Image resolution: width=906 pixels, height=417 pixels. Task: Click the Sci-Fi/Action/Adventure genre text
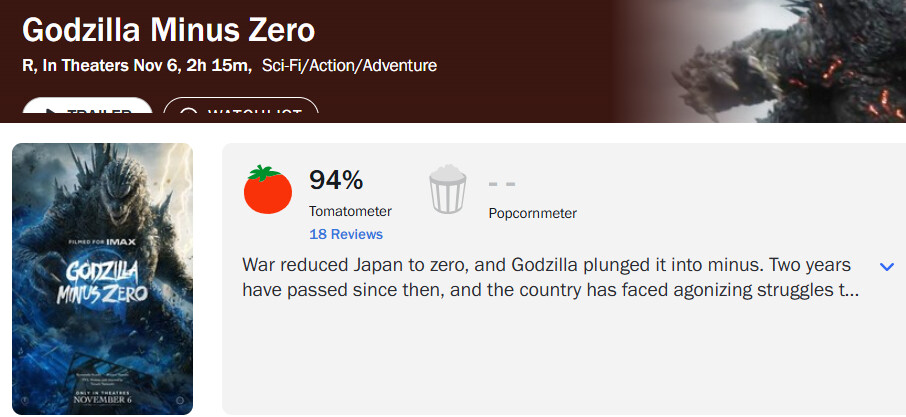(x=350, y=65)
